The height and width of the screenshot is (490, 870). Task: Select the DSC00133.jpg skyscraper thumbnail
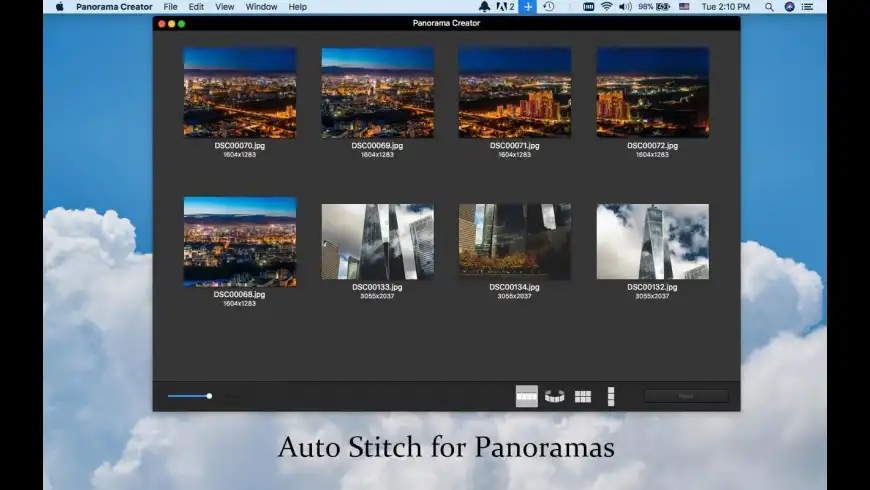(377, 242)
